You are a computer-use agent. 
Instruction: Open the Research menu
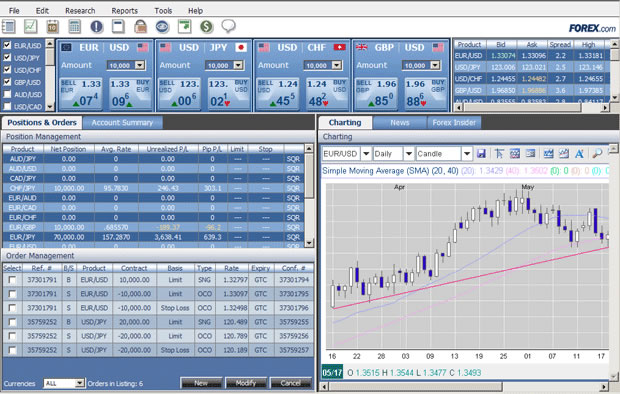click(x=80, y=11)
